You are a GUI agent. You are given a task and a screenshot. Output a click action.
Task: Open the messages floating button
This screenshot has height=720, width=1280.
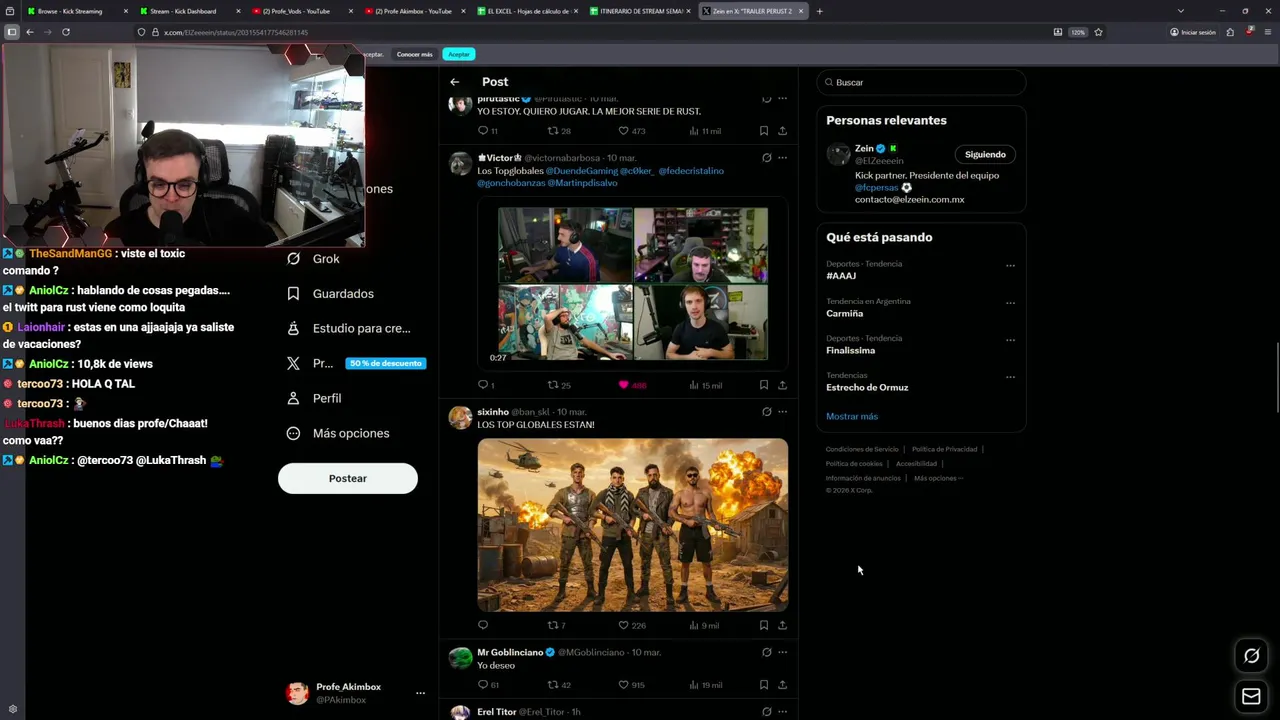click(x=1251, y=697)
